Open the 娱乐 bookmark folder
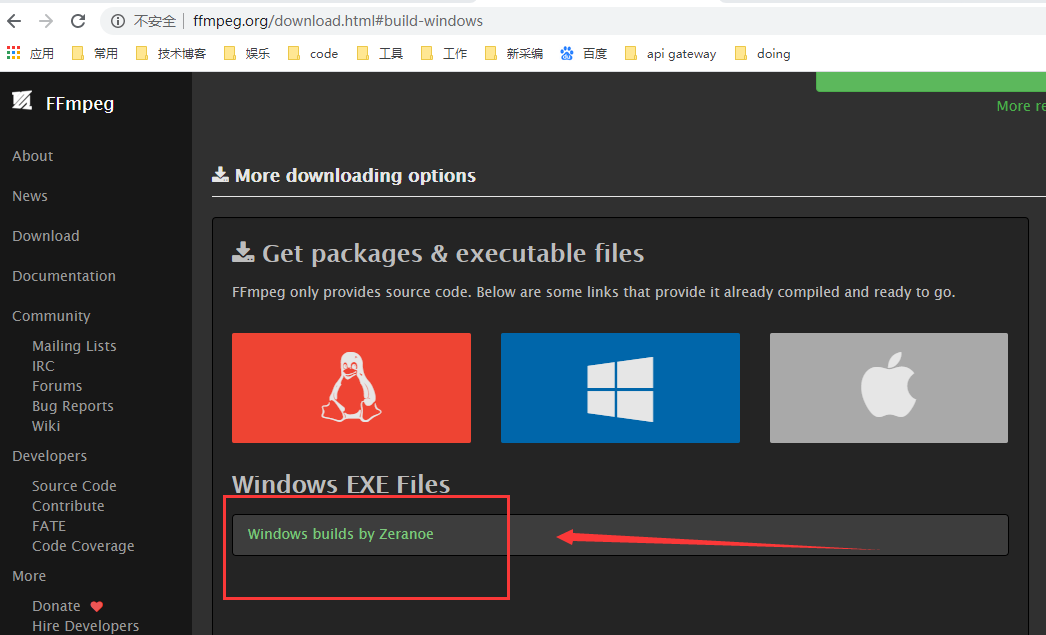 coord(247,53)
